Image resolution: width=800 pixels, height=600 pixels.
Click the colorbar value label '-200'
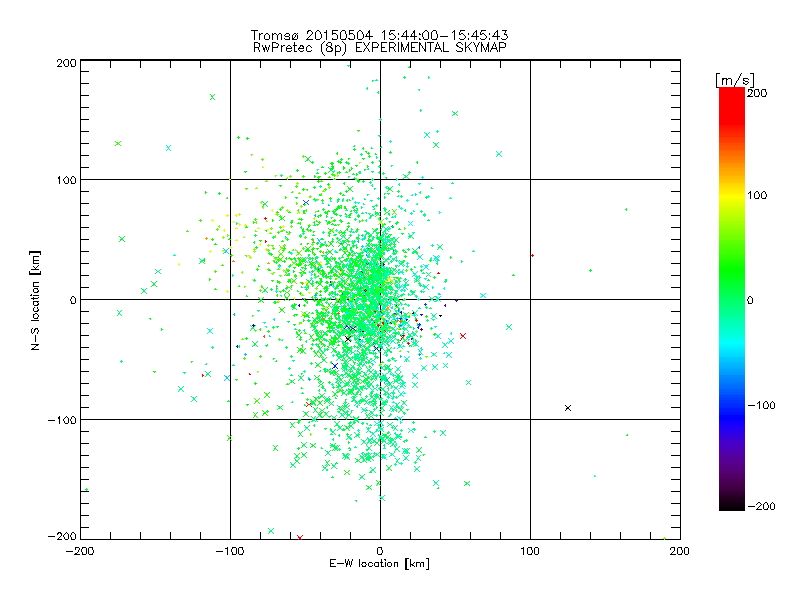(762, 507)
